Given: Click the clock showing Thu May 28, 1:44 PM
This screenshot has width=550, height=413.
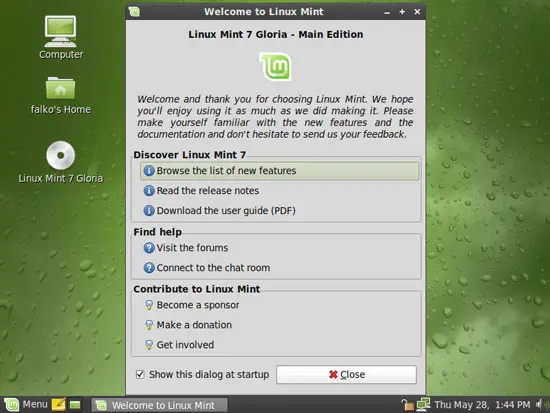Looking at the screenshot, I should click(x=482, y=405).
